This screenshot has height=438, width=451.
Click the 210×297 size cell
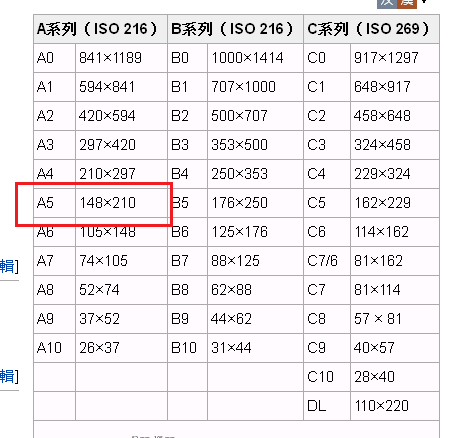coord(121,174)
